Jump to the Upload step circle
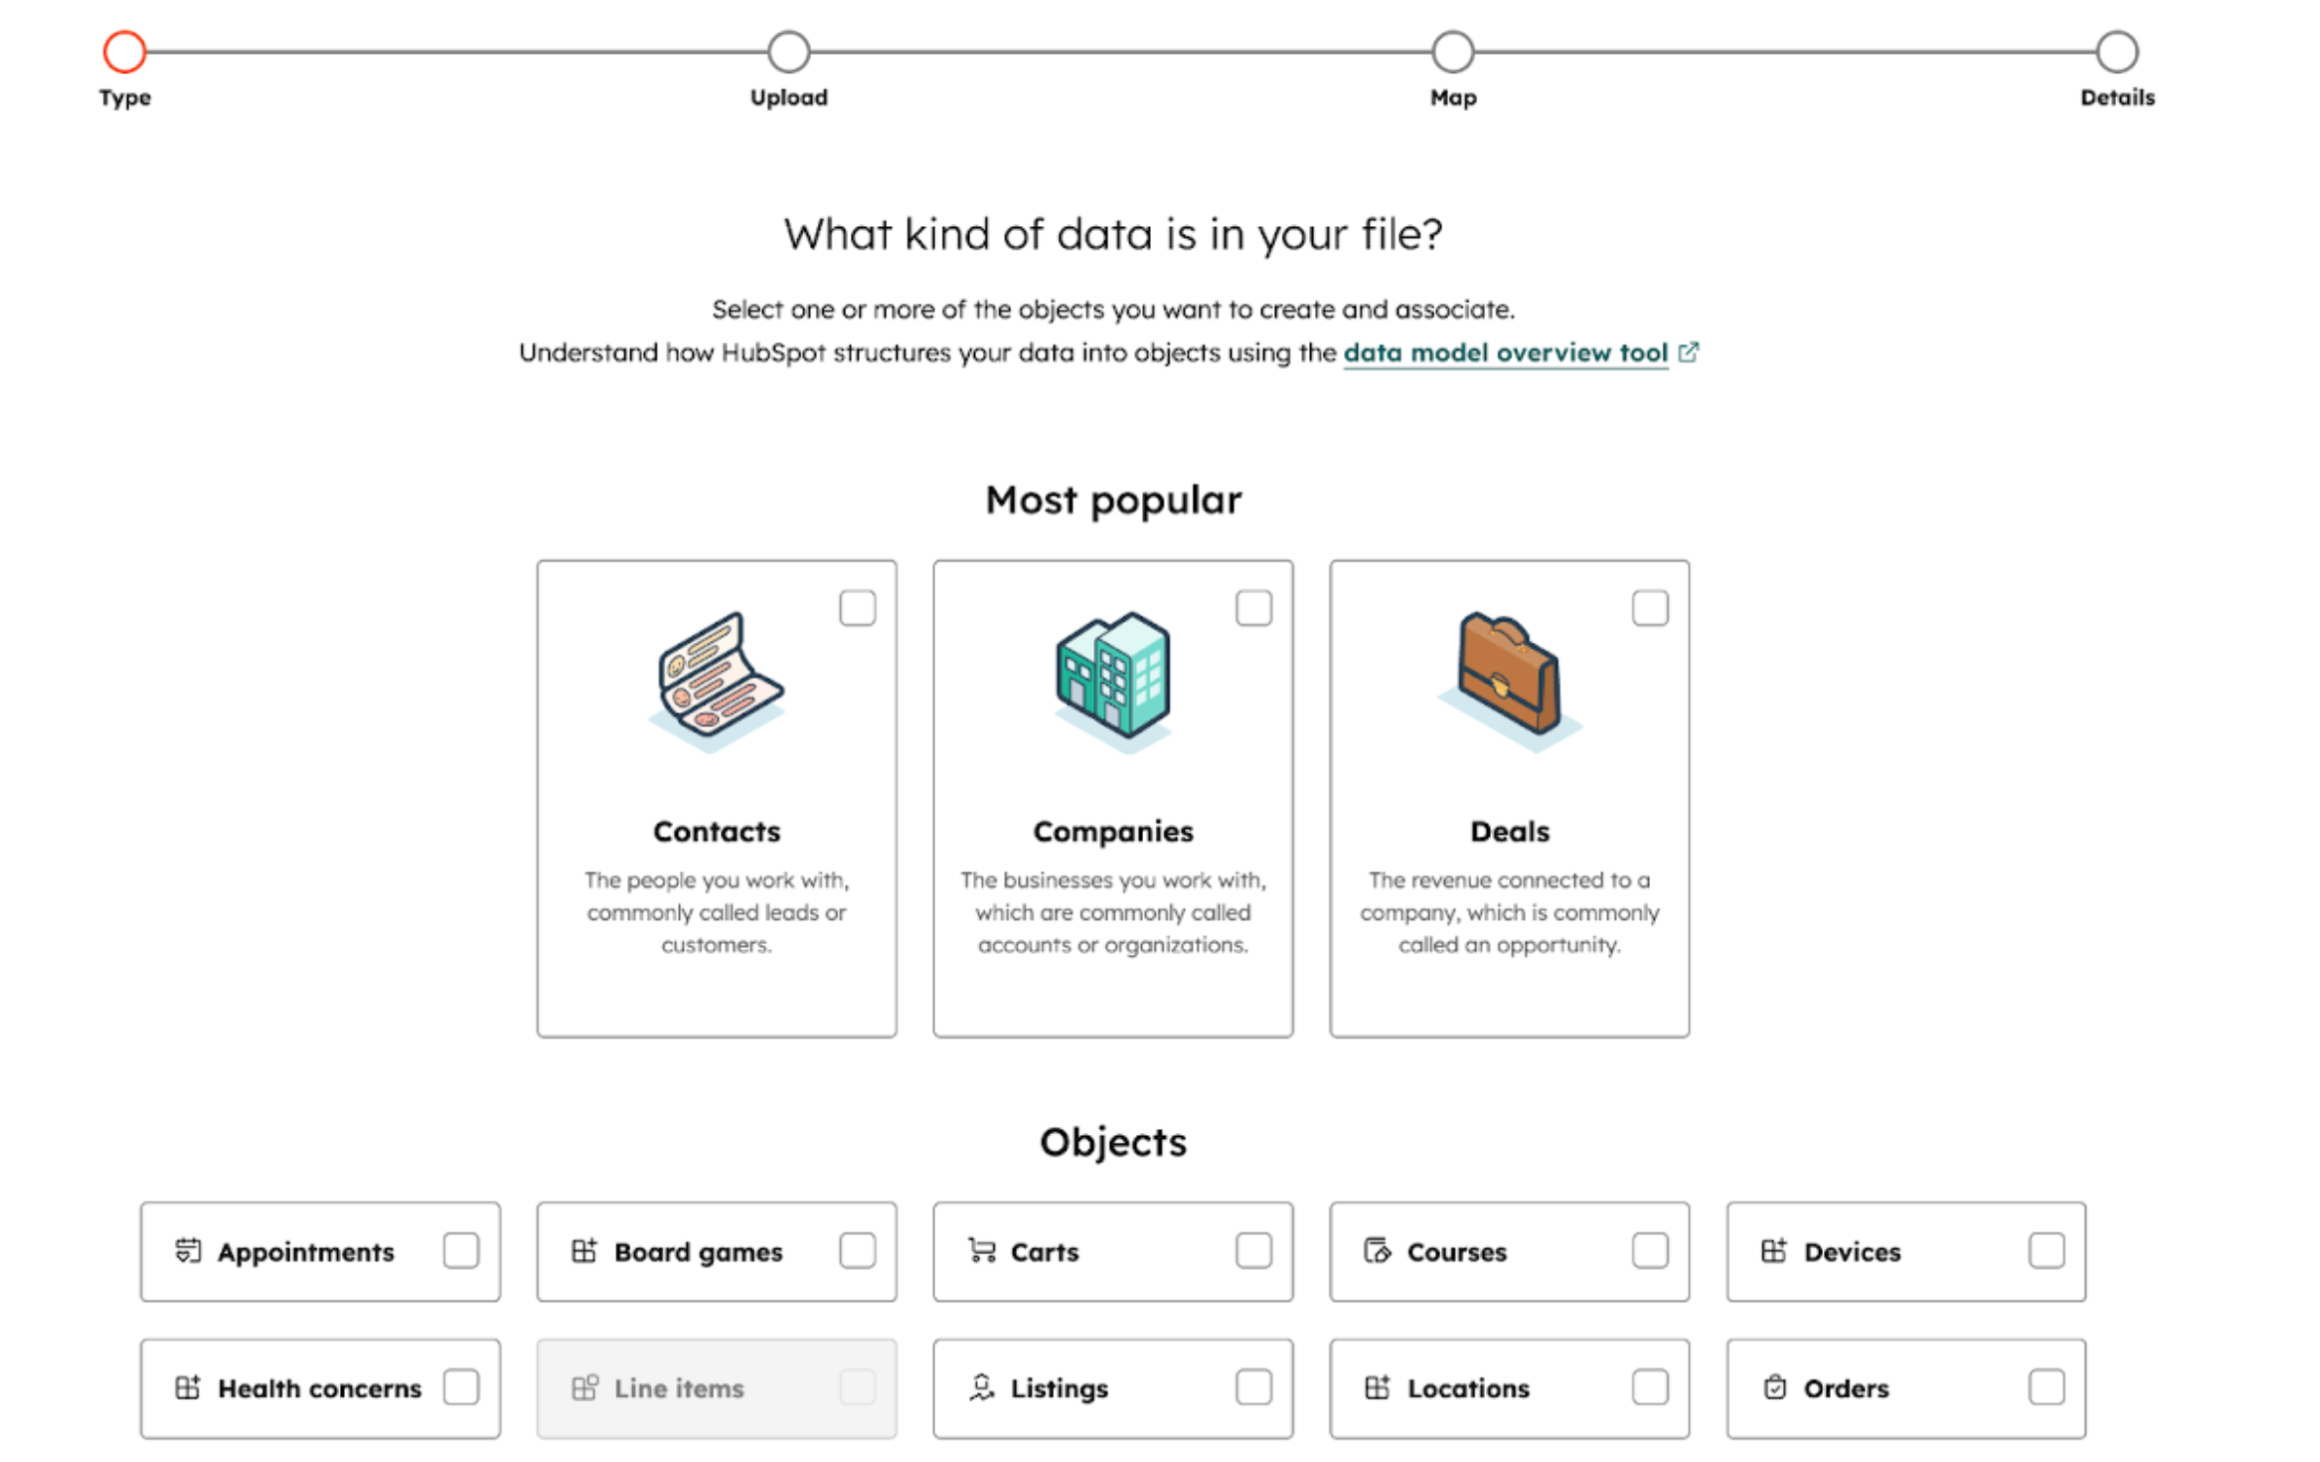Screen dimensions: 2320x1462 coord(789,52)
